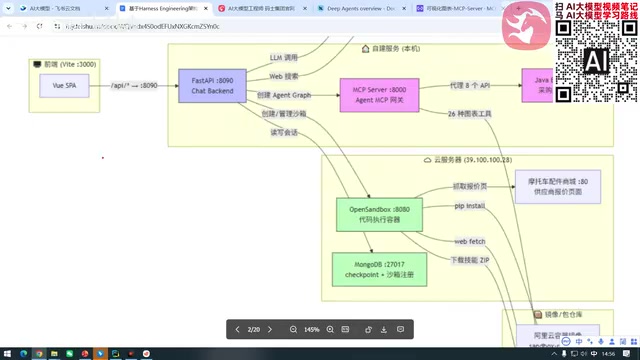Close the AI大模型工程师 tab
640x360 pixels.
305,8
